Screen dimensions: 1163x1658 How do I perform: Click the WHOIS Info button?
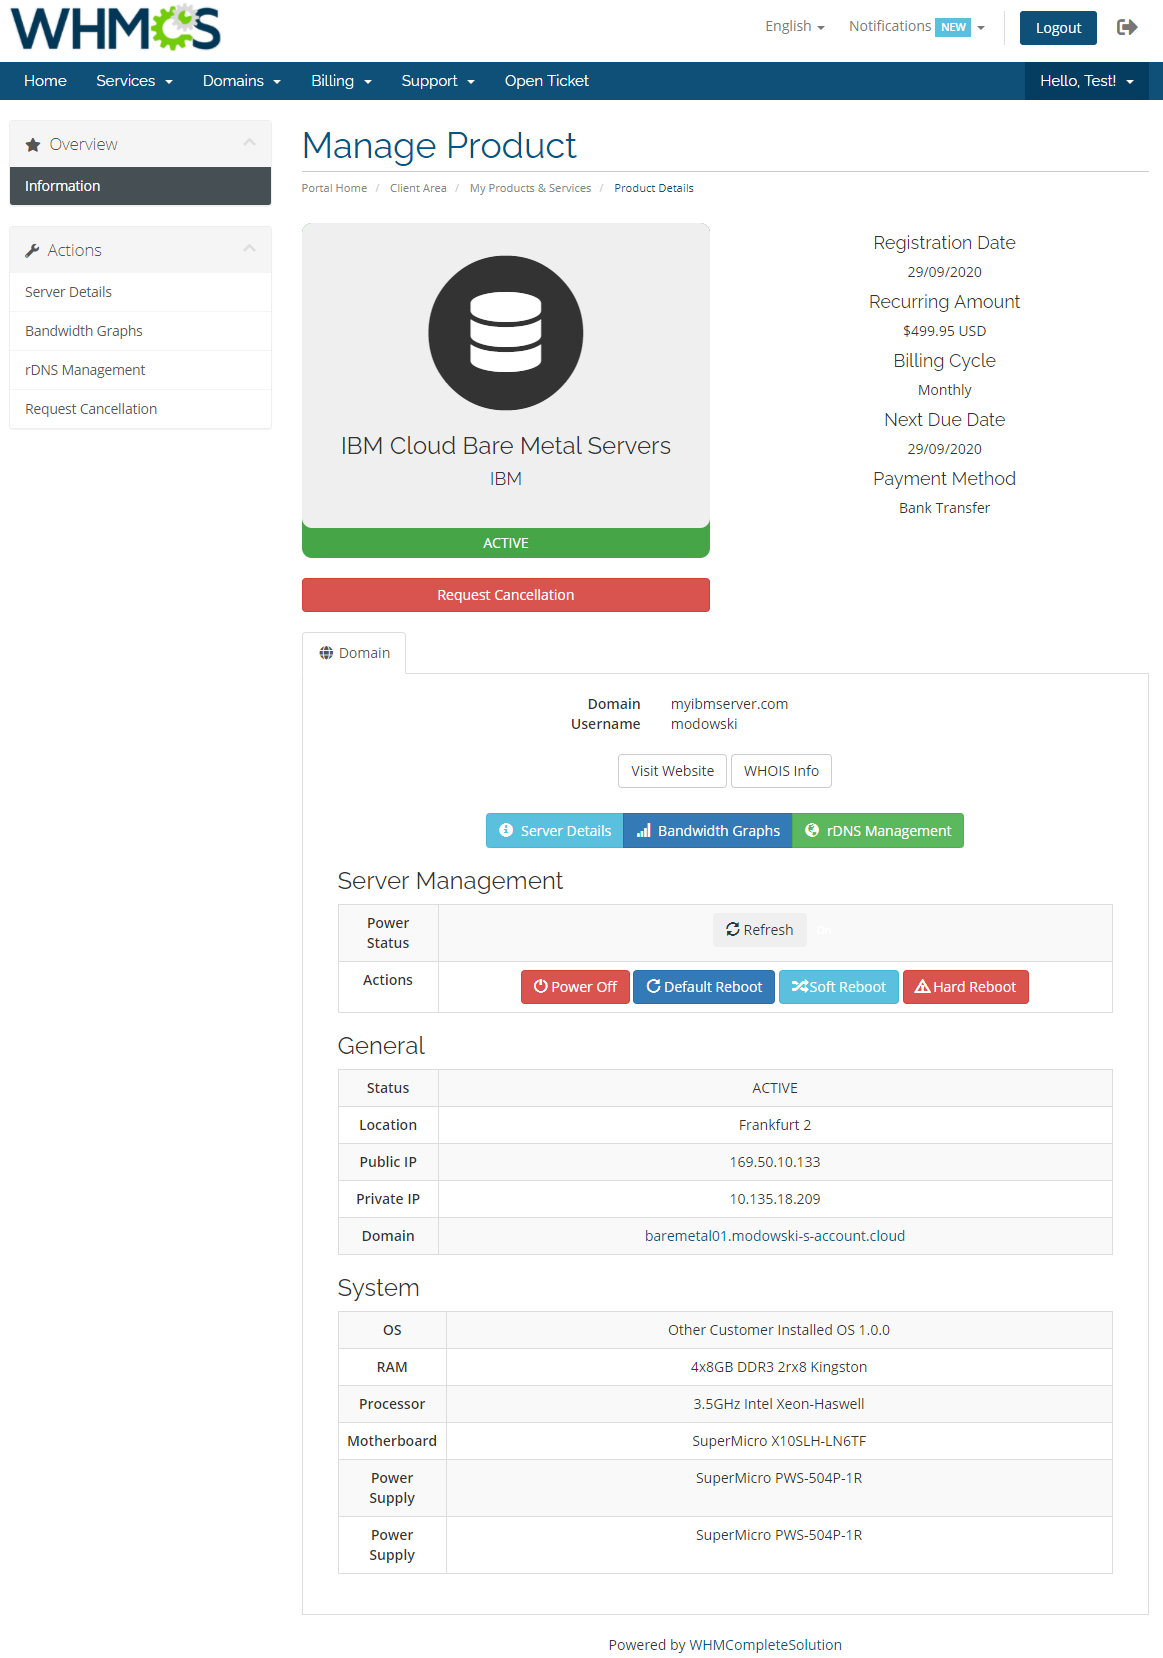(781, 771)
